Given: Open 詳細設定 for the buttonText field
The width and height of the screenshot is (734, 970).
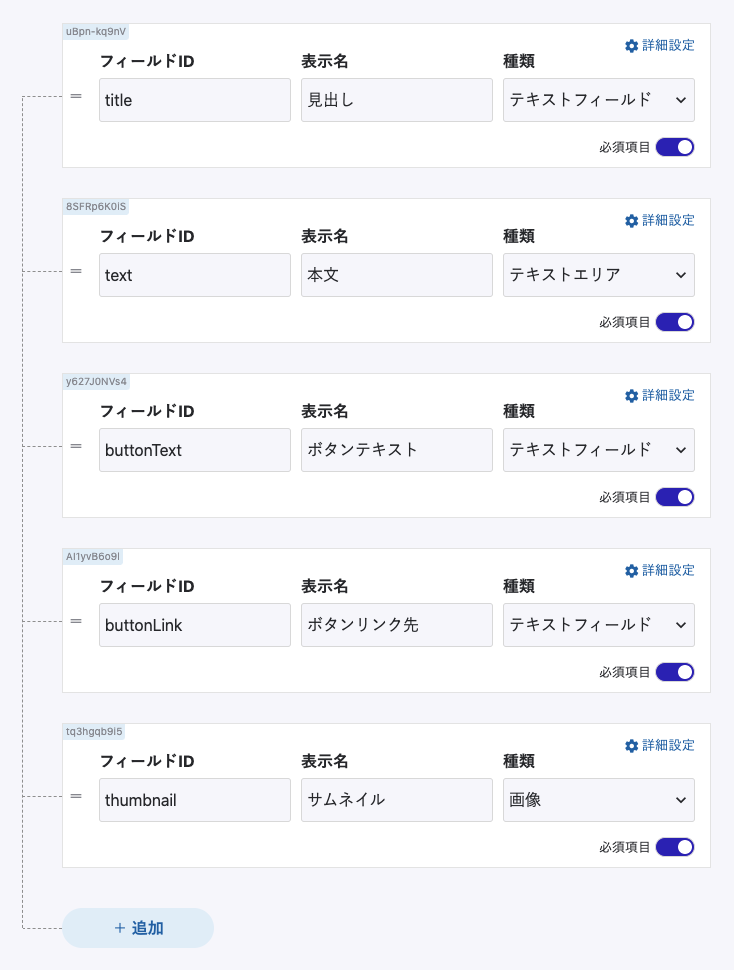Looking at the screenshot, I should [659, 396].
